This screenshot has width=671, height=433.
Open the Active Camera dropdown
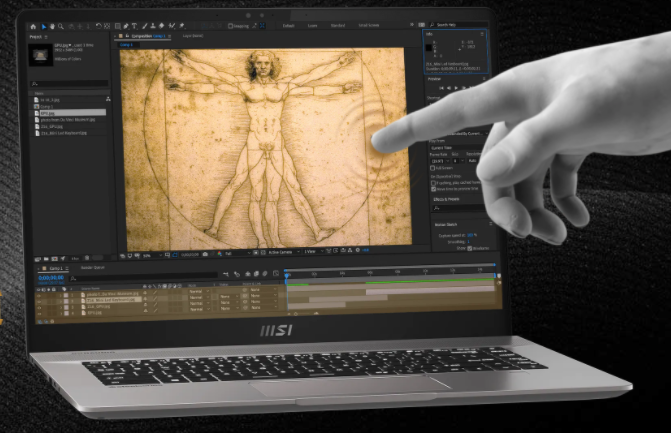pyautogui.click(x=284, y=252)
